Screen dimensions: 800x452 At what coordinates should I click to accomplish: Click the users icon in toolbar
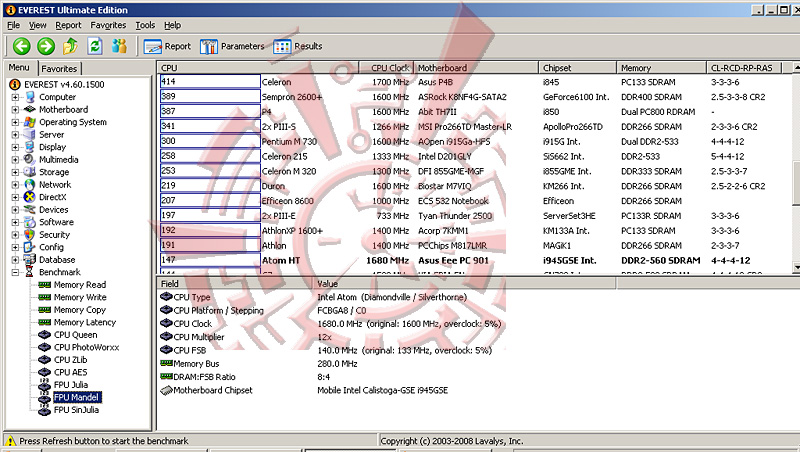pyautogui.click(x=119, y=46)
